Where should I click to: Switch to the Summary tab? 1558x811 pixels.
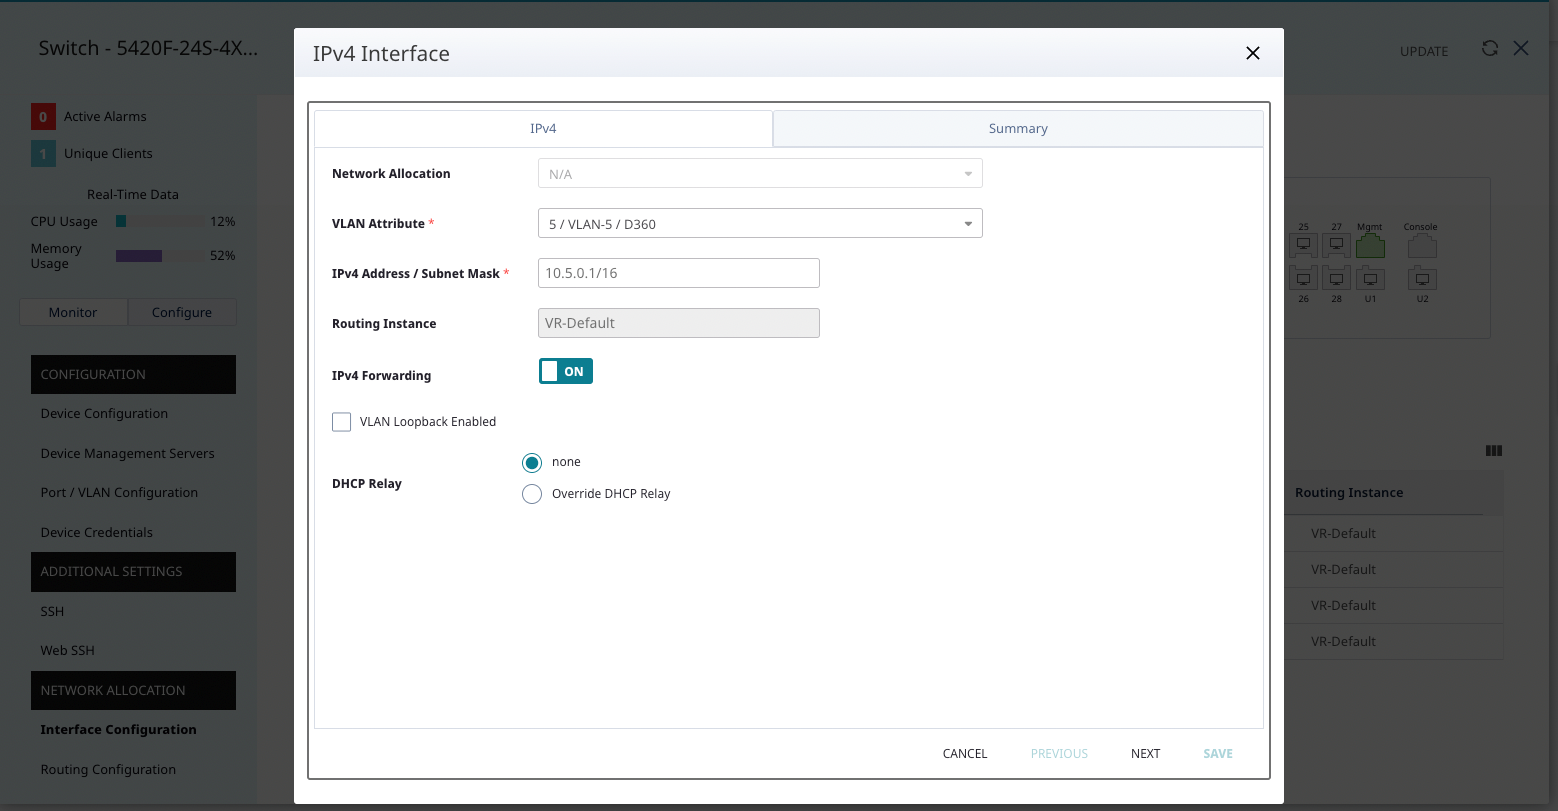[x=1018, y=129]
